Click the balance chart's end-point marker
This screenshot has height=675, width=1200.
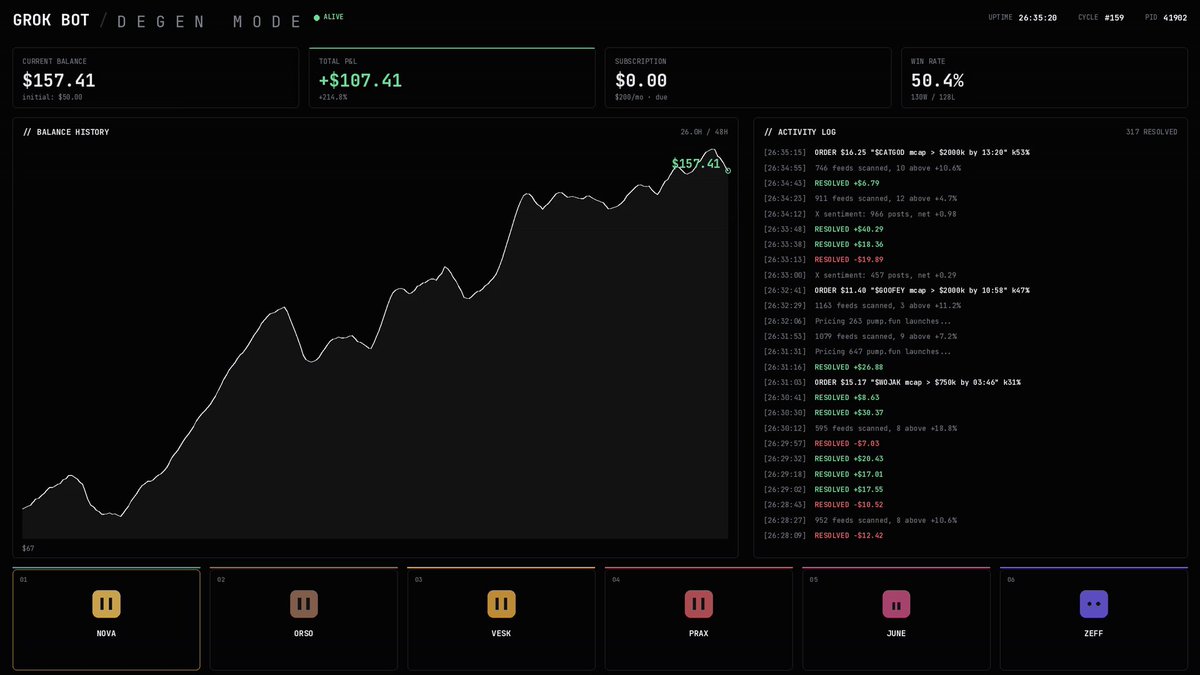(x=728, y=171)
